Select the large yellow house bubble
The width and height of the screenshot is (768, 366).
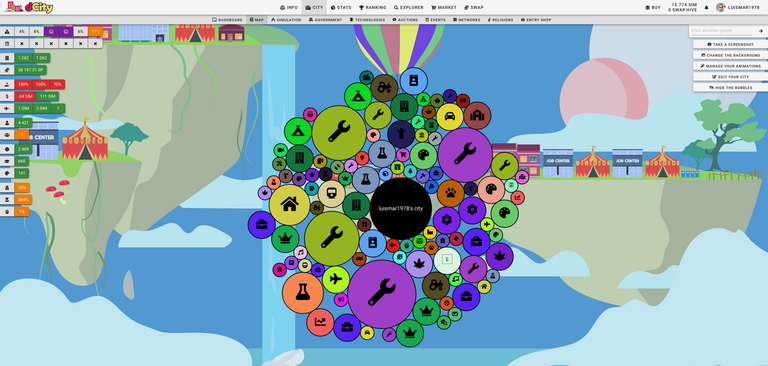coord(289,205)
